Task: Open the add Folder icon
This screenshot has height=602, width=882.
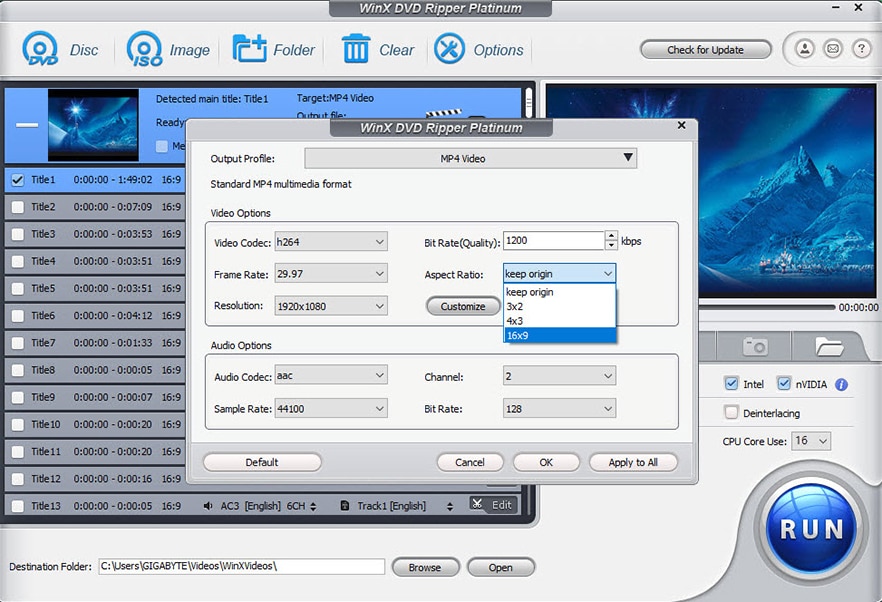Action: click(249, 49)
